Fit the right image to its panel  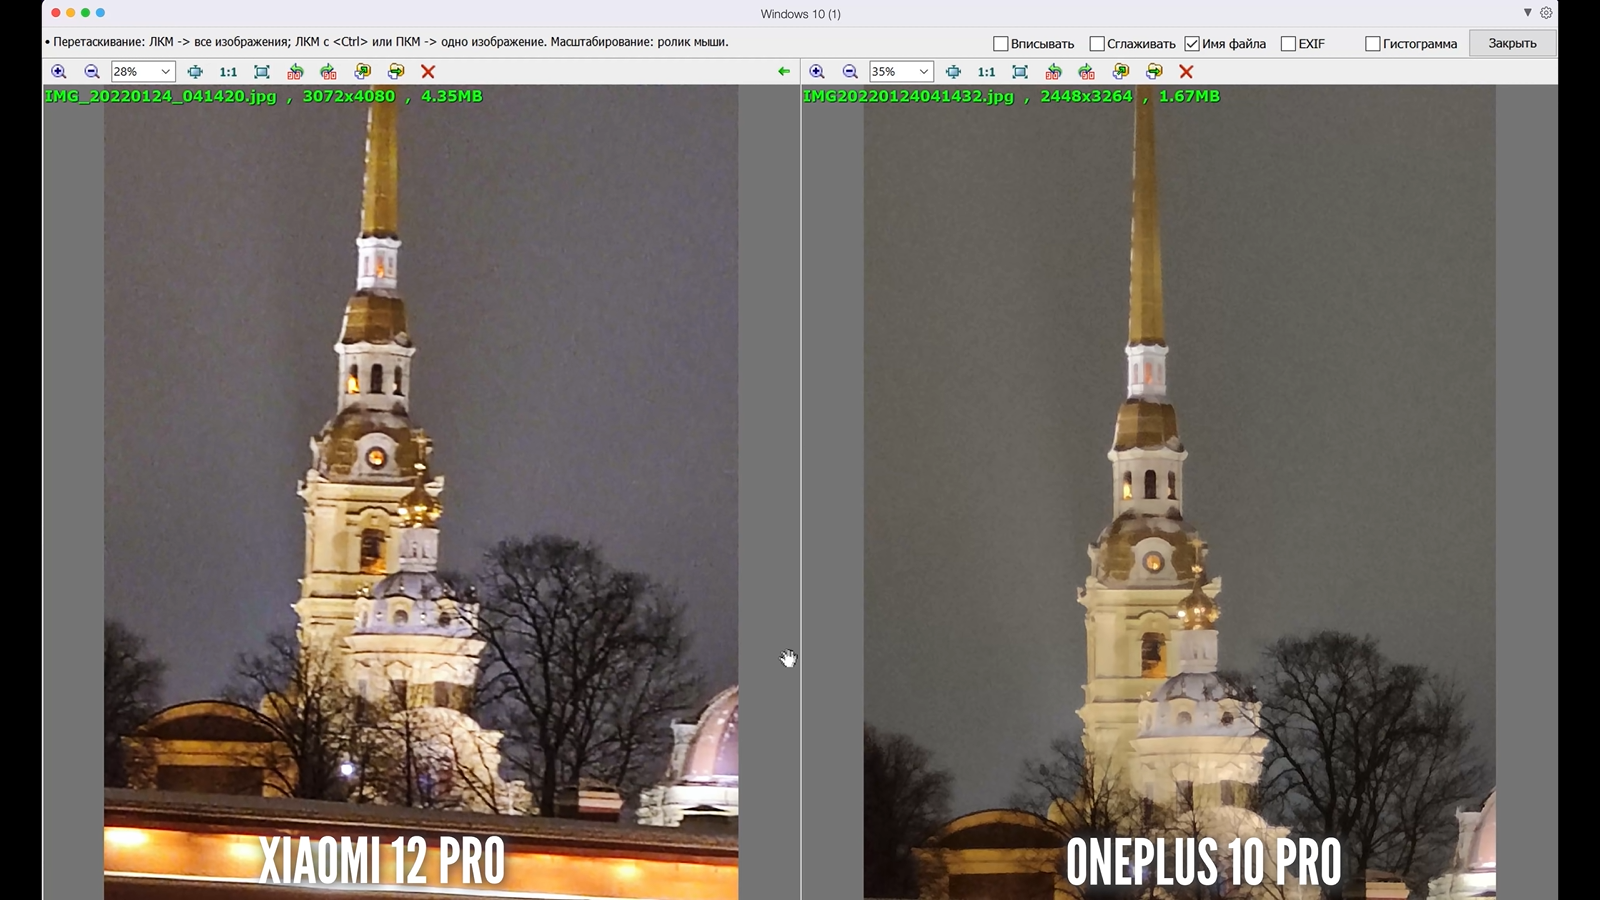(x=1020, y=72)
